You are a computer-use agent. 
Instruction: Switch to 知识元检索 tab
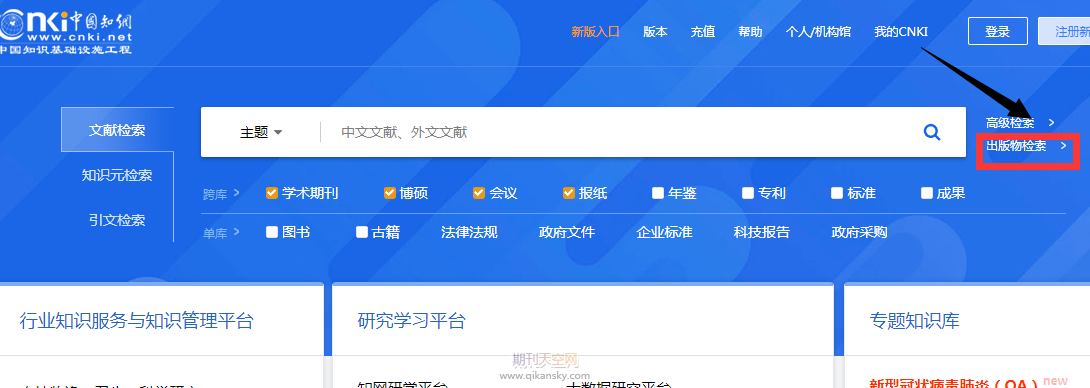tap(117, 175)
